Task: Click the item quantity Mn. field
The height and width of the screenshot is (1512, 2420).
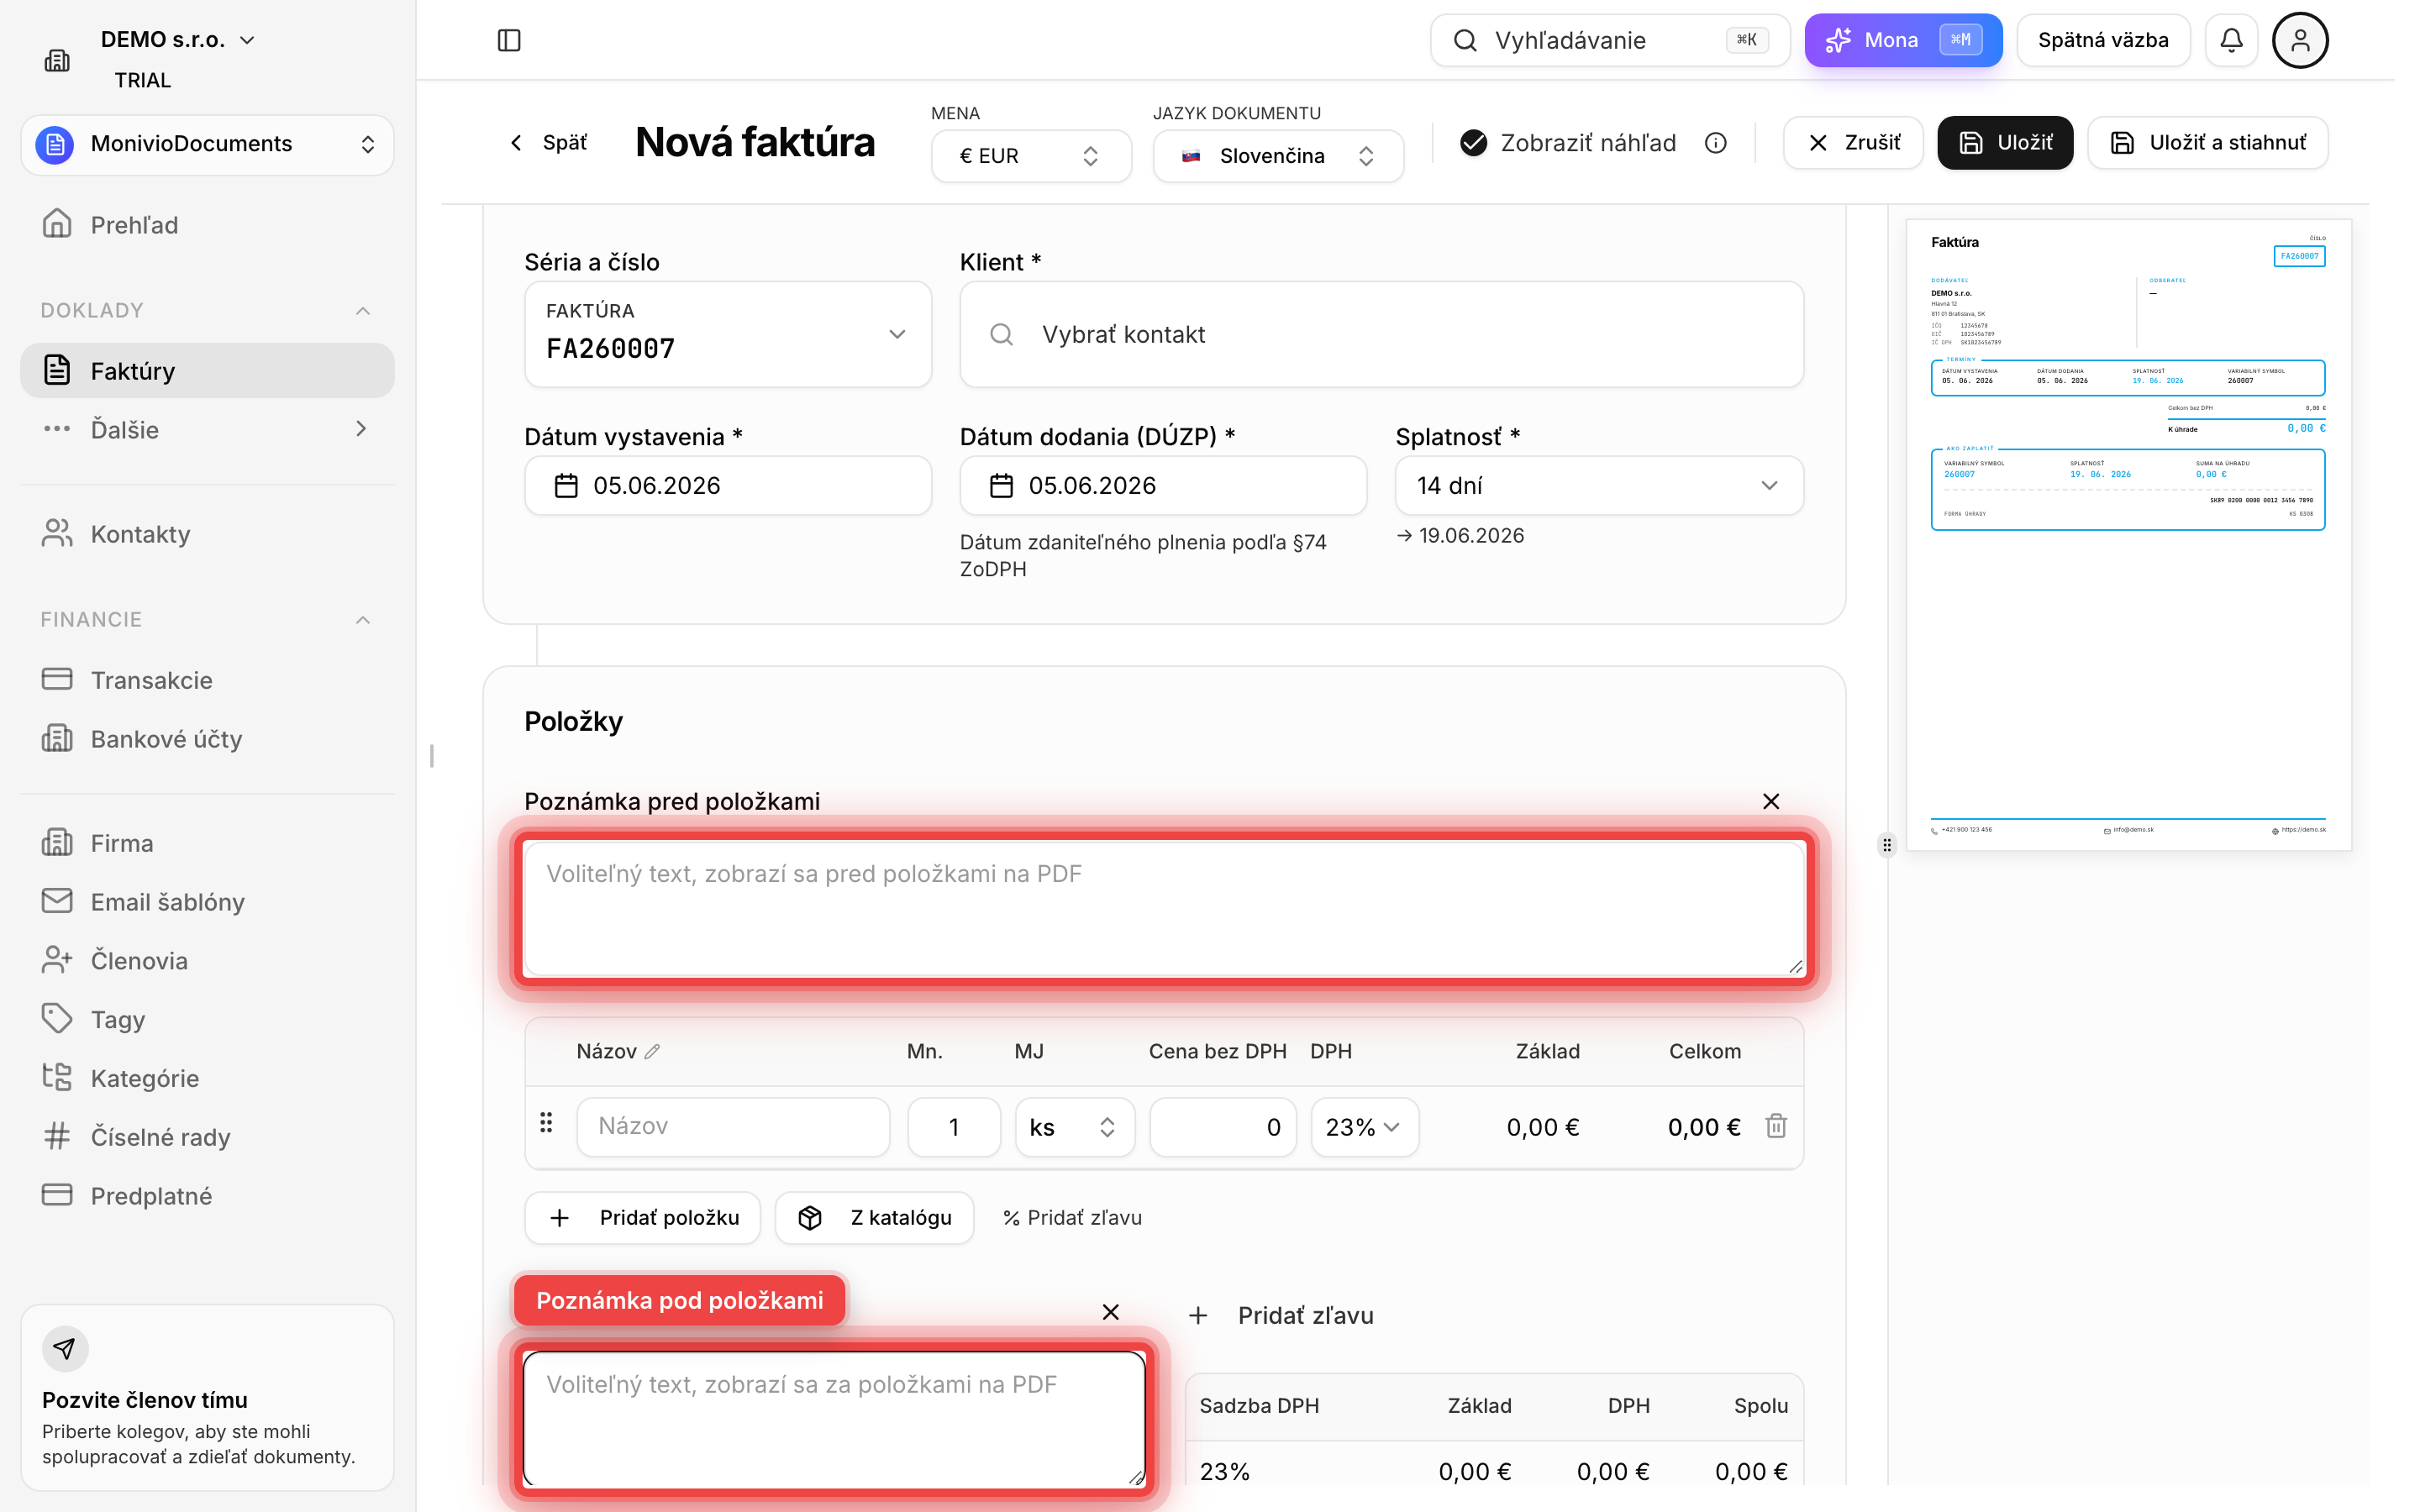Action: (x=954, y=1127)
